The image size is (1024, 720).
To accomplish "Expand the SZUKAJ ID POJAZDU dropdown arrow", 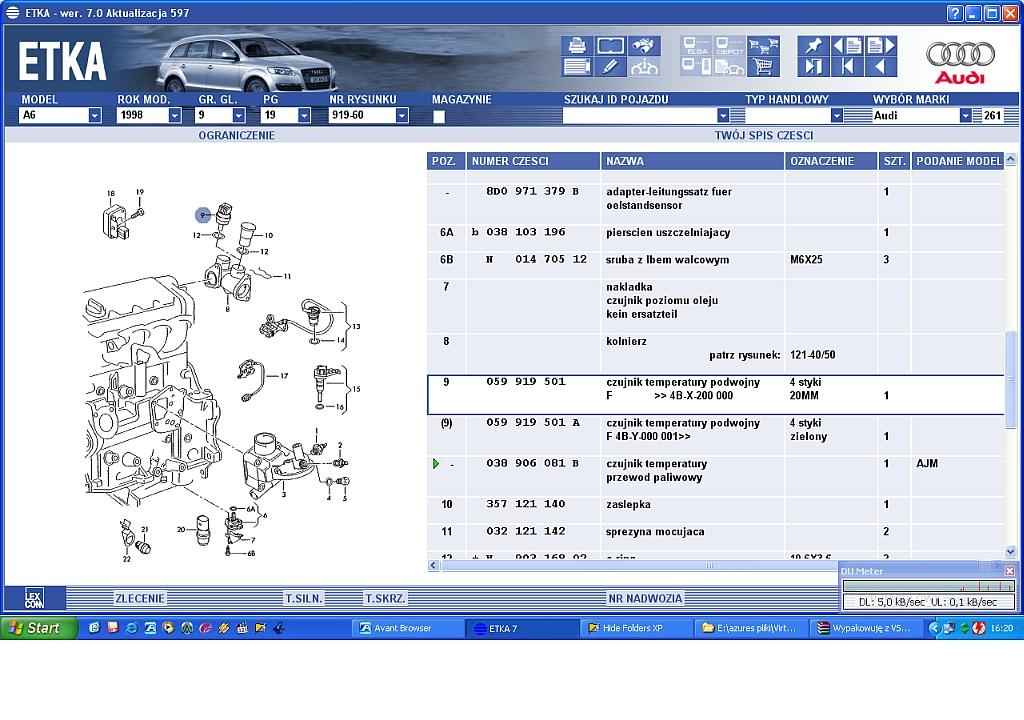I will (722, 116).
